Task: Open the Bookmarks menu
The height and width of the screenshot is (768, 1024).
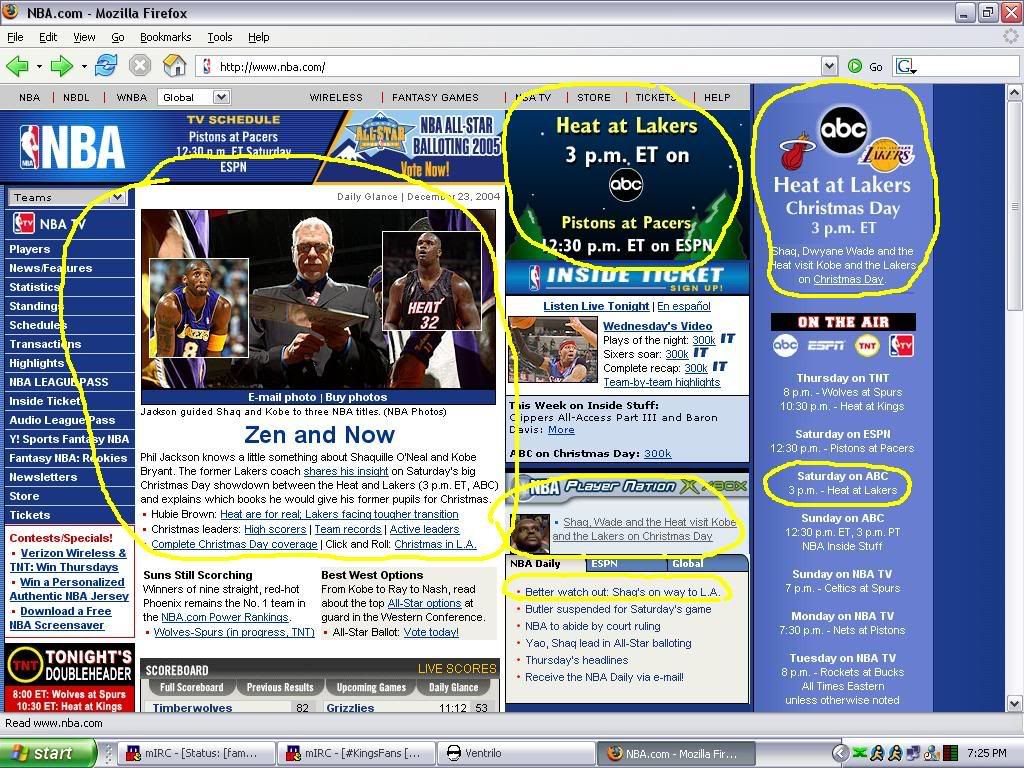Action: pyautogui.click(x=165, y=37)
